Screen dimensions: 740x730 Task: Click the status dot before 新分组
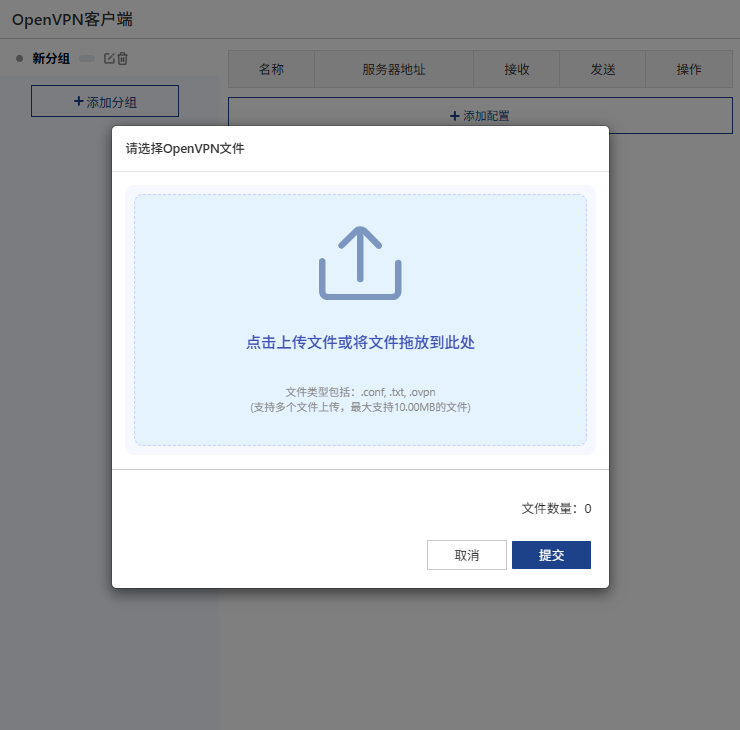19,59
